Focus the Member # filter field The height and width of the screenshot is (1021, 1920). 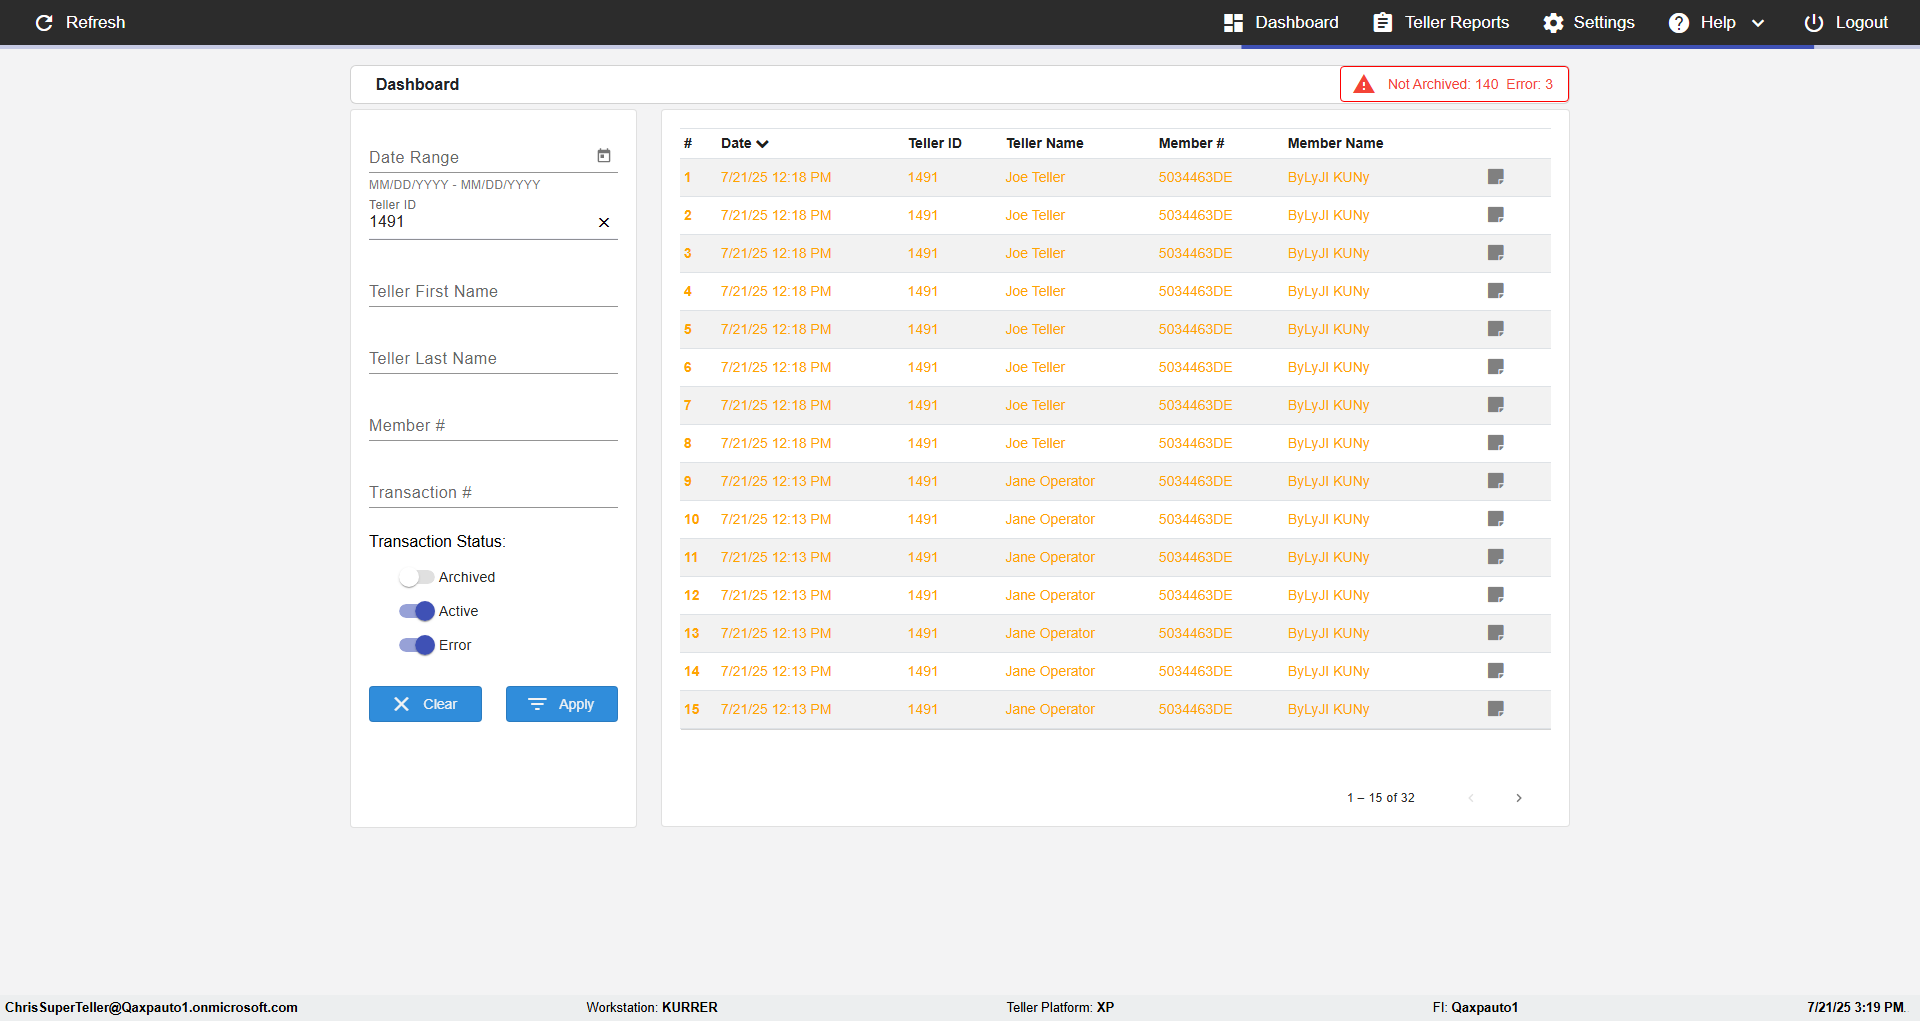493,425
